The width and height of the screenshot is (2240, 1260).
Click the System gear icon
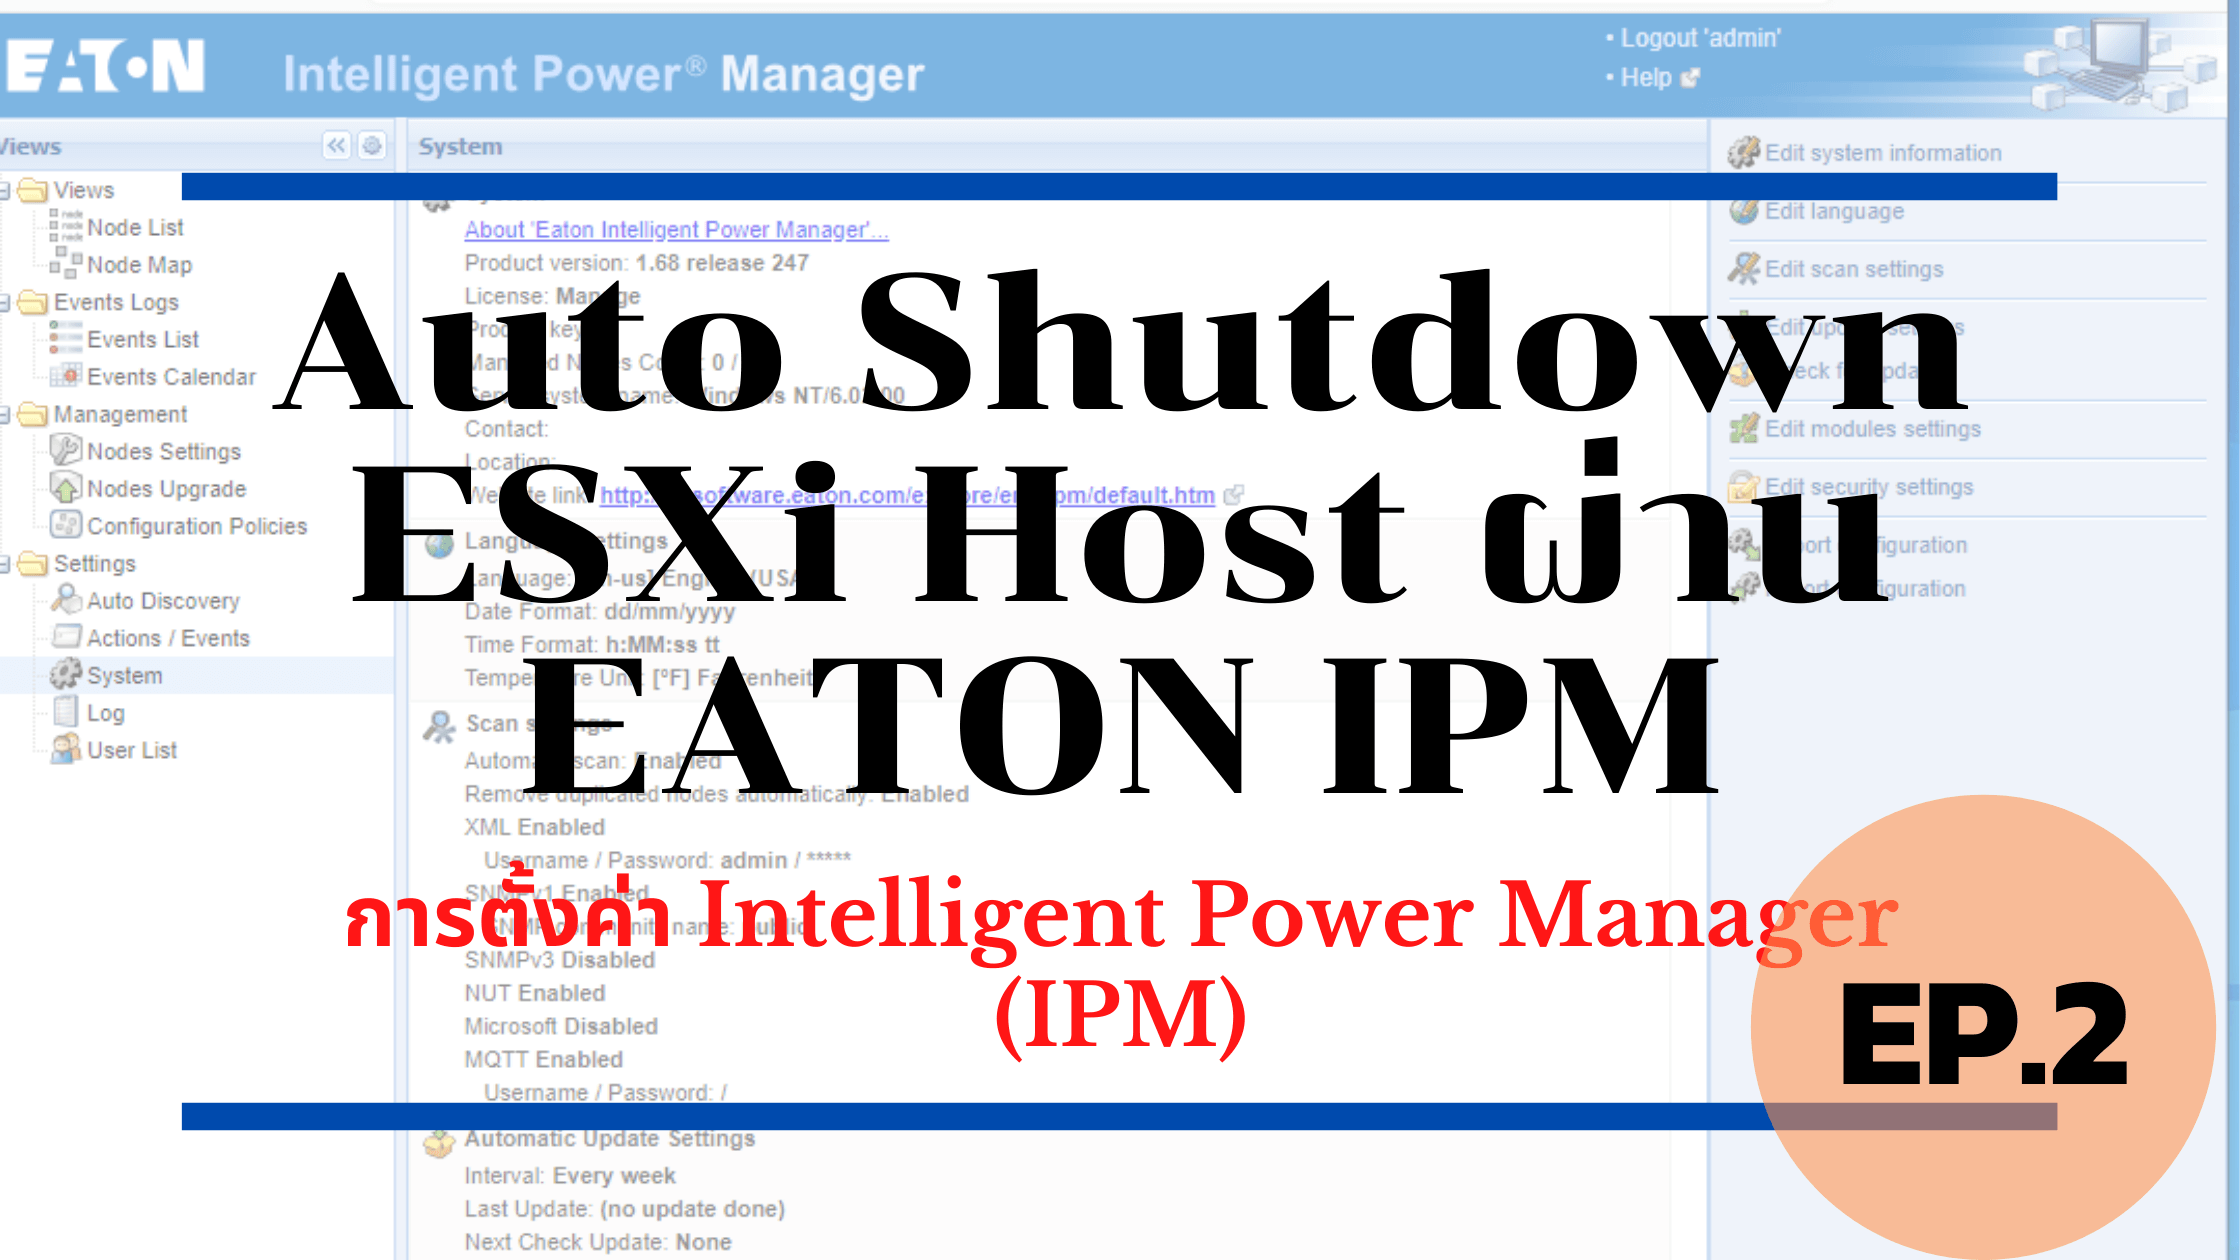[66, 674]
